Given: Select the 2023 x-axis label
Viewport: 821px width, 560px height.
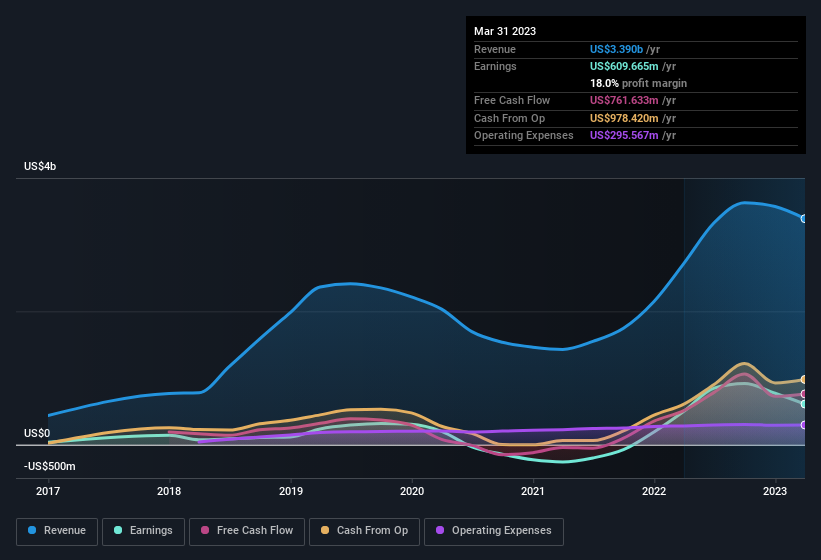Looking at the screenshot, I should click(775, 491).
